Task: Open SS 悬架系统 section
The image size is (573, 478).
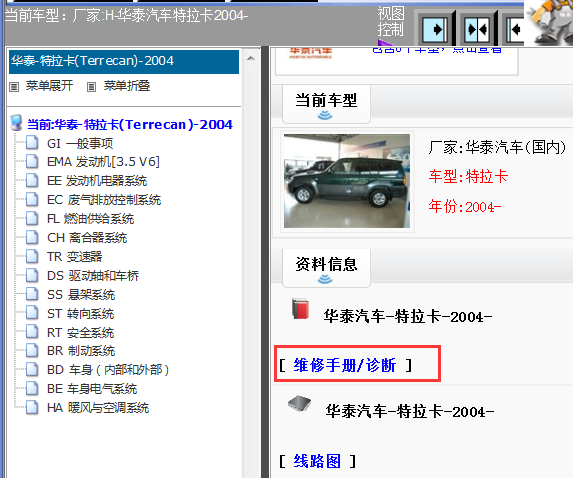Action: [81, 295]
